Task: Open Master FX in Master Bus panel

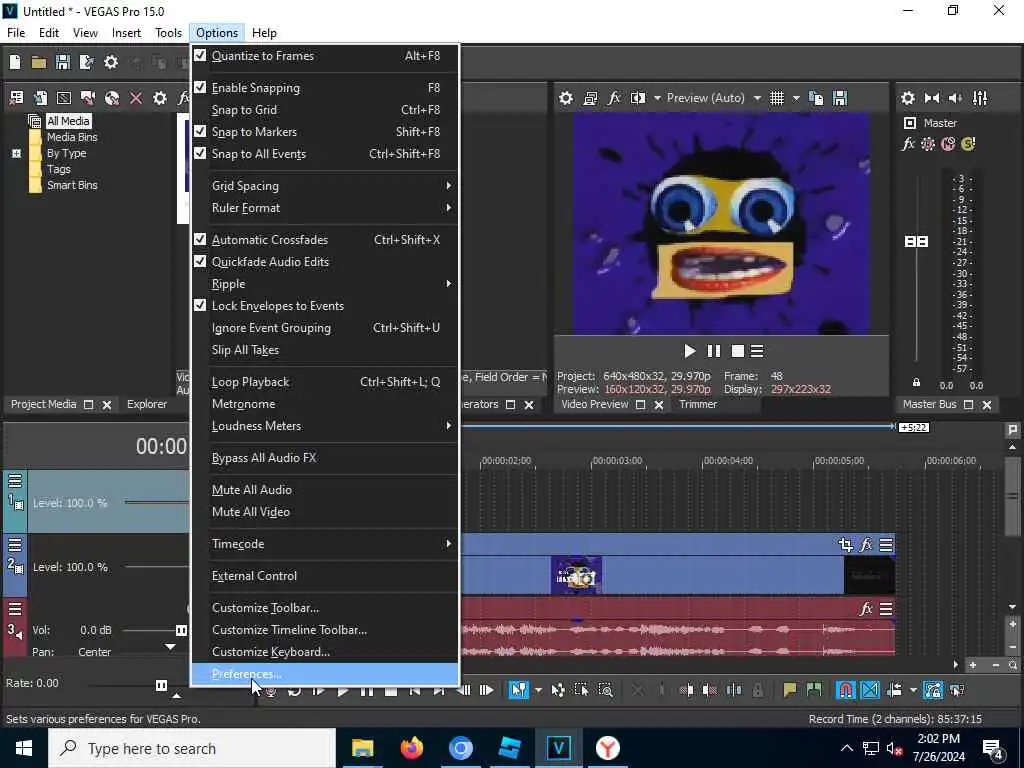Action: pos(908,144)
